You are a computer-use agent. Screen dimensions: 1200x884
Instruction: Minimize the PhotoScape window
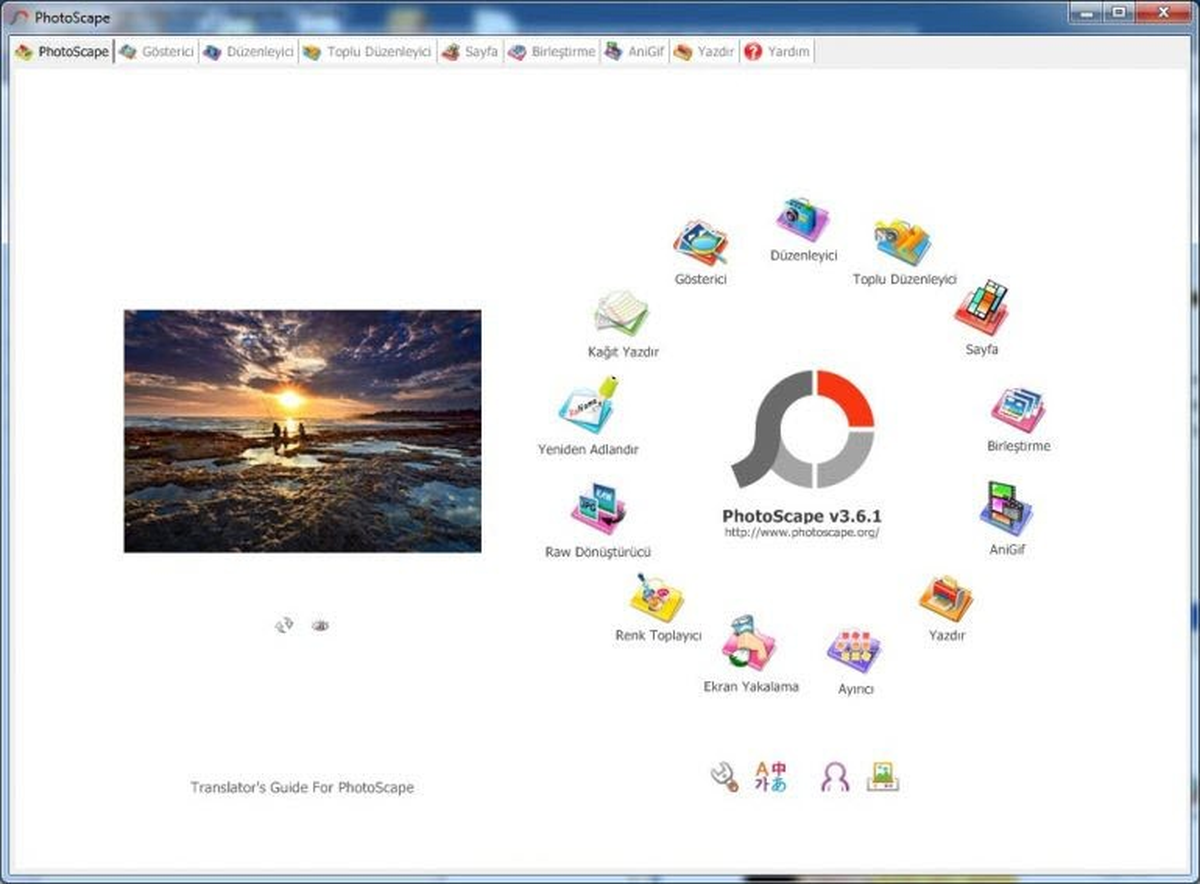1086,11
